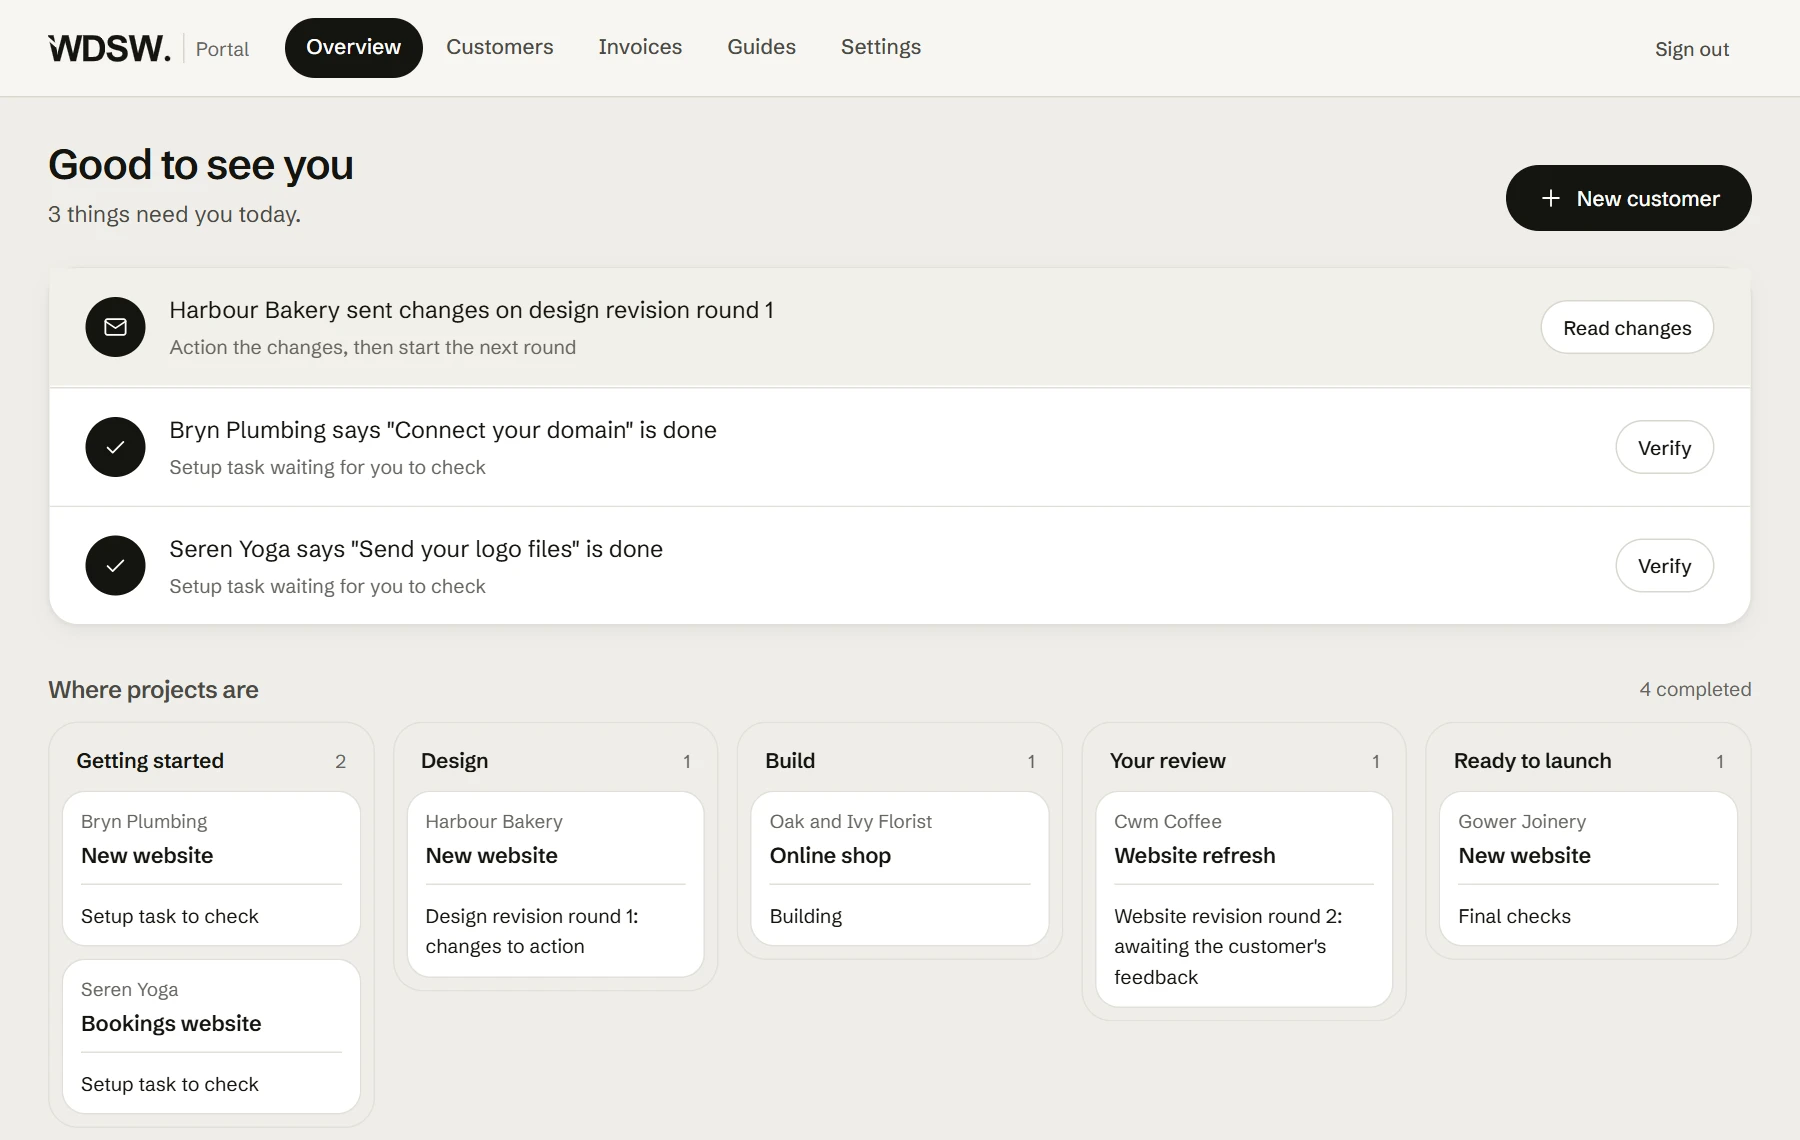
Task: Switch to the Customers tab
Action: coord(500,47)
